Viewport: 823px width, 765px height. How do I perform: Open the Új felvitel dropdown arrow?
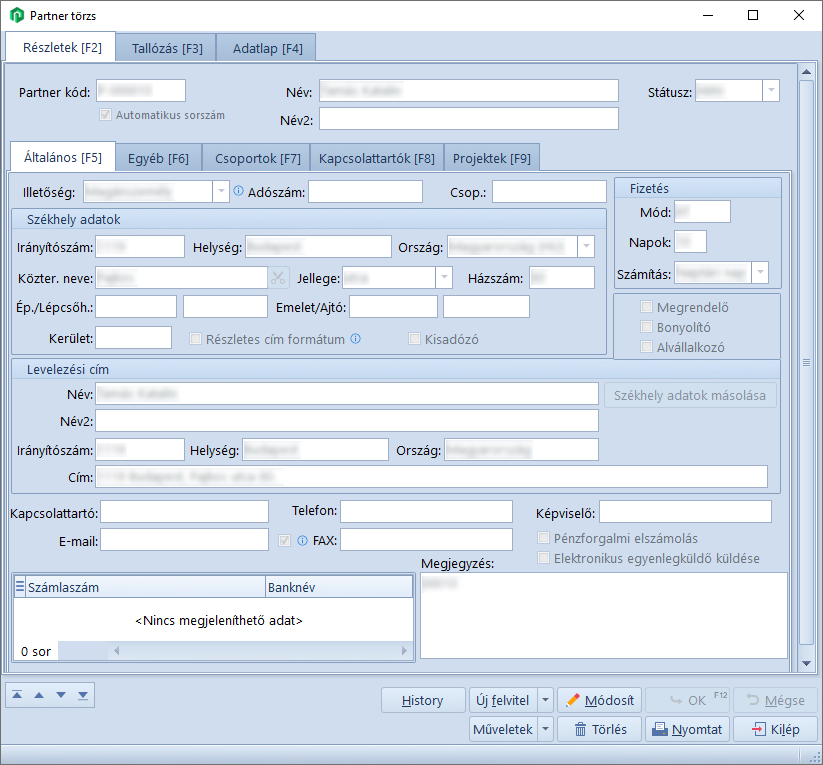pyautogui.click(x=545, y=700)
